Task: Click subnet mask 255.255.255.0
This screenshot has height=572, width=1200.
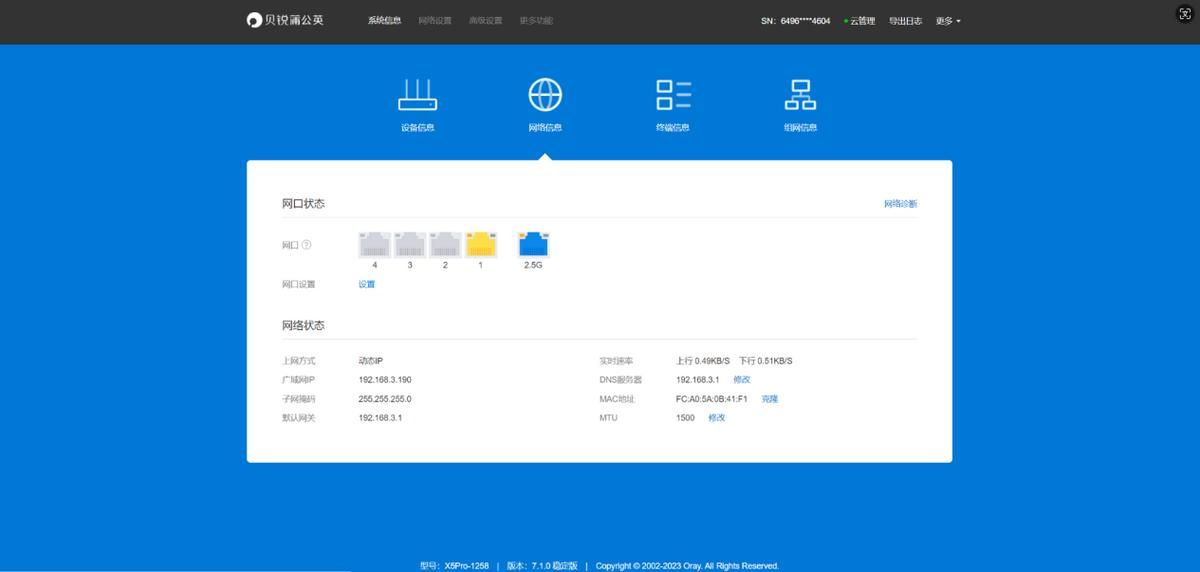Action: [385, 399]
